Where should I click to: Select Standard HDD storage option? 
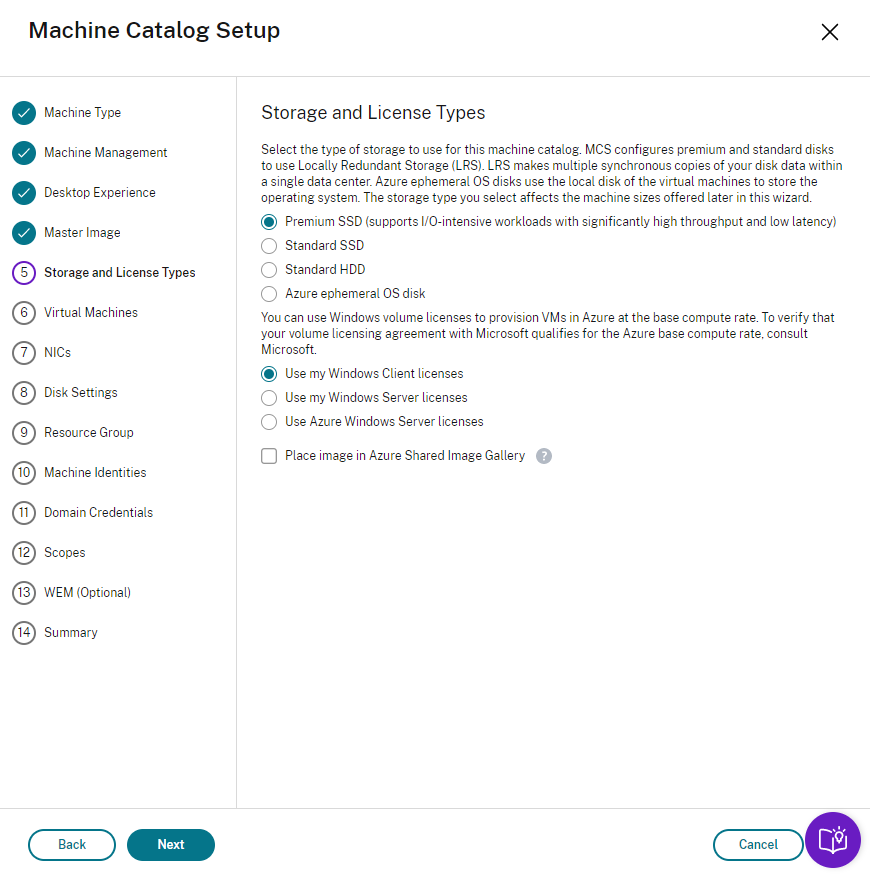[269, 270]
